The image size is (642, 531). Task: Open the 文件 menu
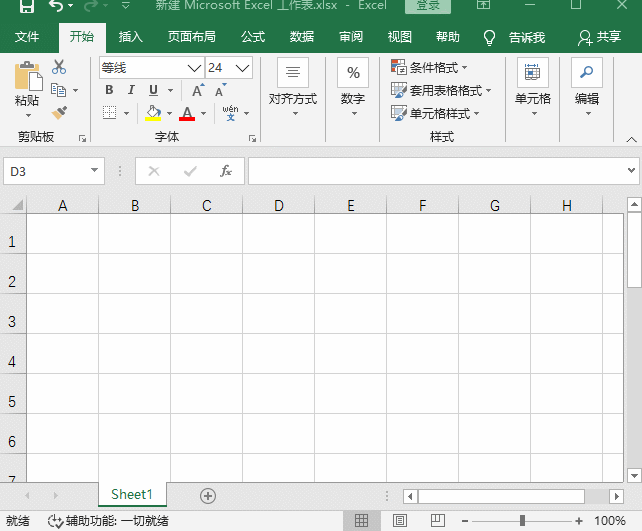click(27, 37)
